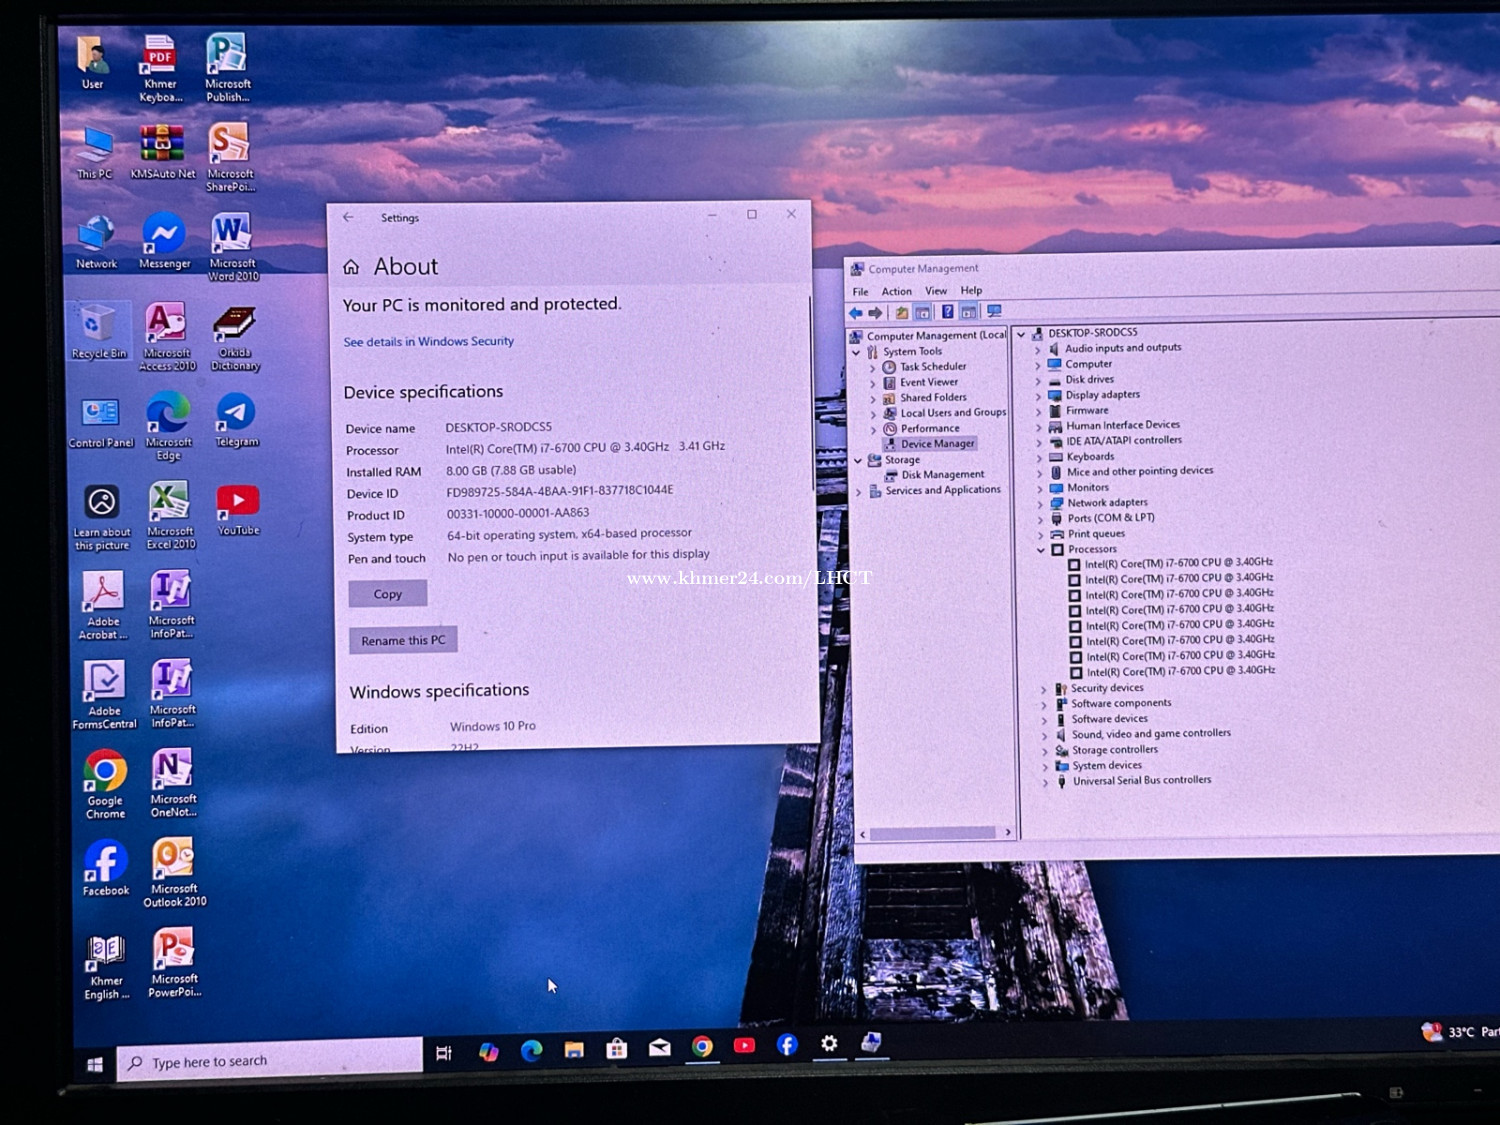The width and height of the screenshot is (1500, 1125).
Task: Open Microsoft Word 2010 desktop shortcut
Action: 233,246
